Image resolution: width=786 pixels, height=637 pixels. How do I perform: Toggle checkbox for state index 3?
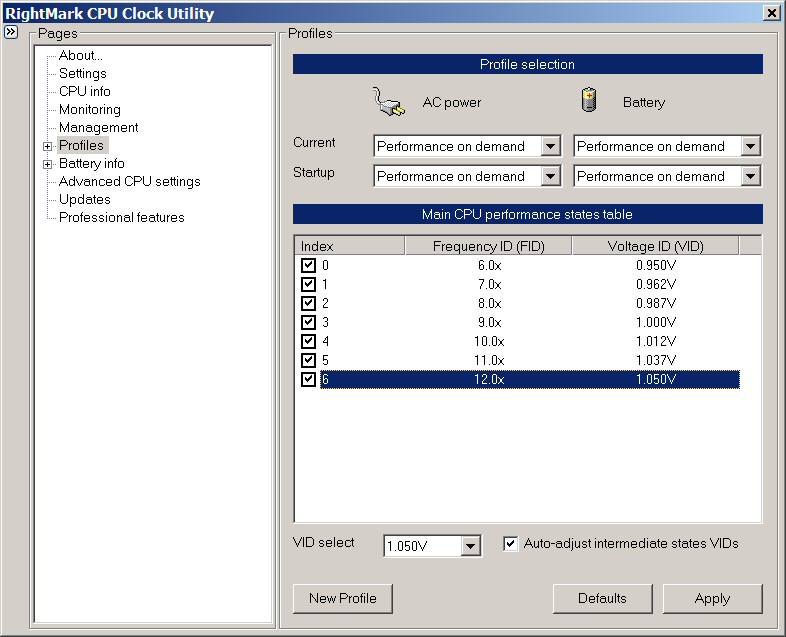(x=308, y=322)
